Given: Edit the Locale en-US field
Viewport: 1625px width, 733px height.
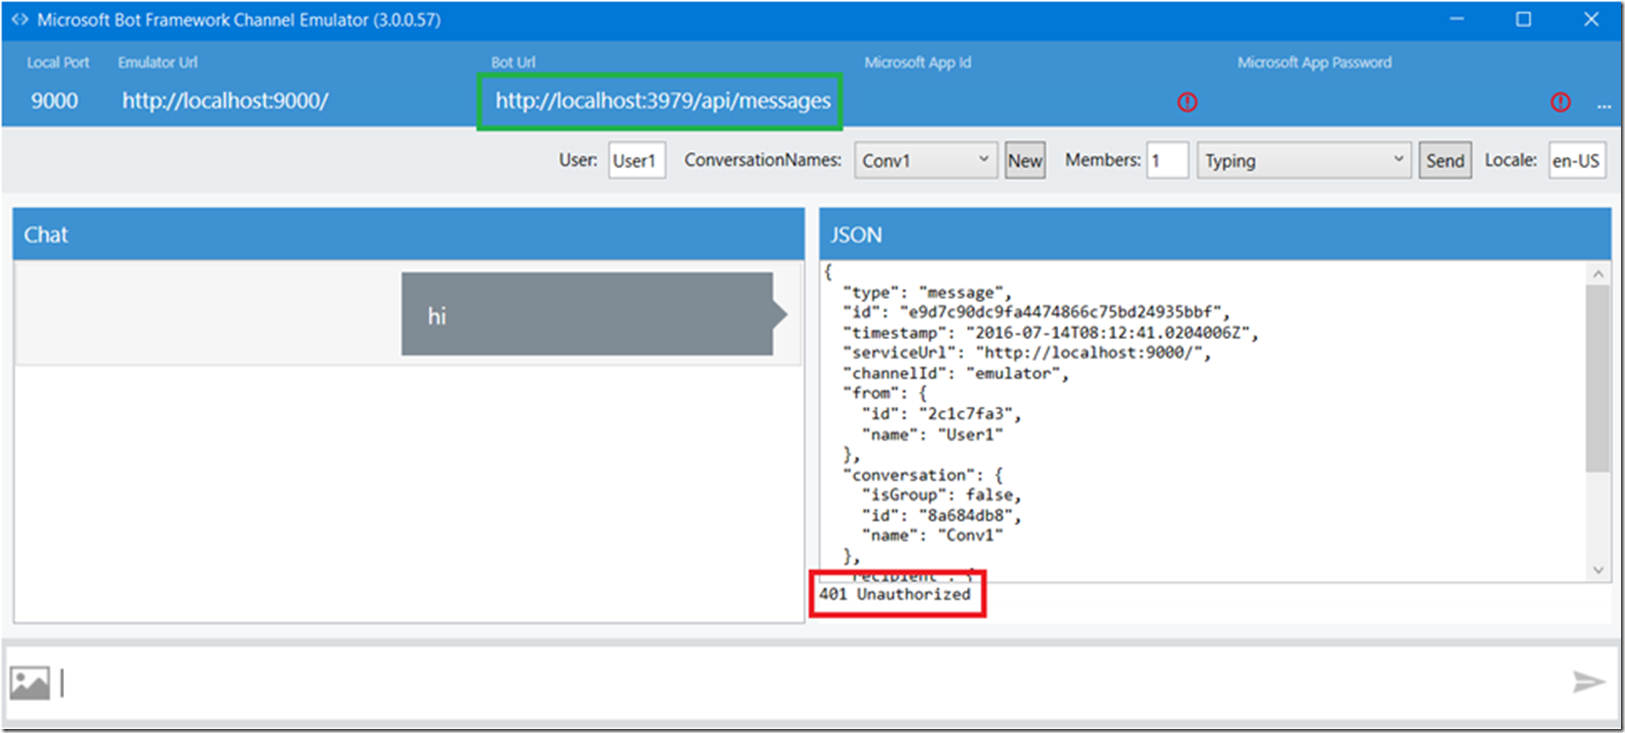Looking at the screenshot, I should click(1577, 161).
